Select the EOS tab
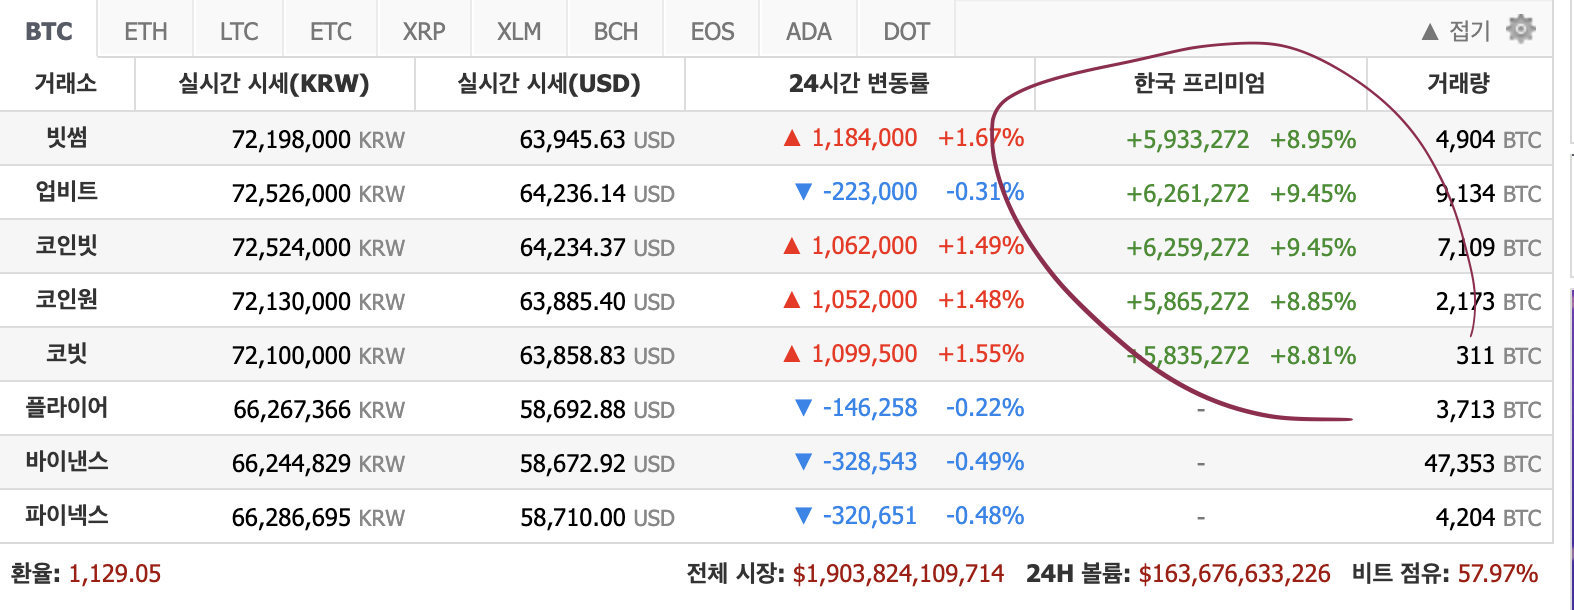The image size is (1574, 610). [711, 29]
